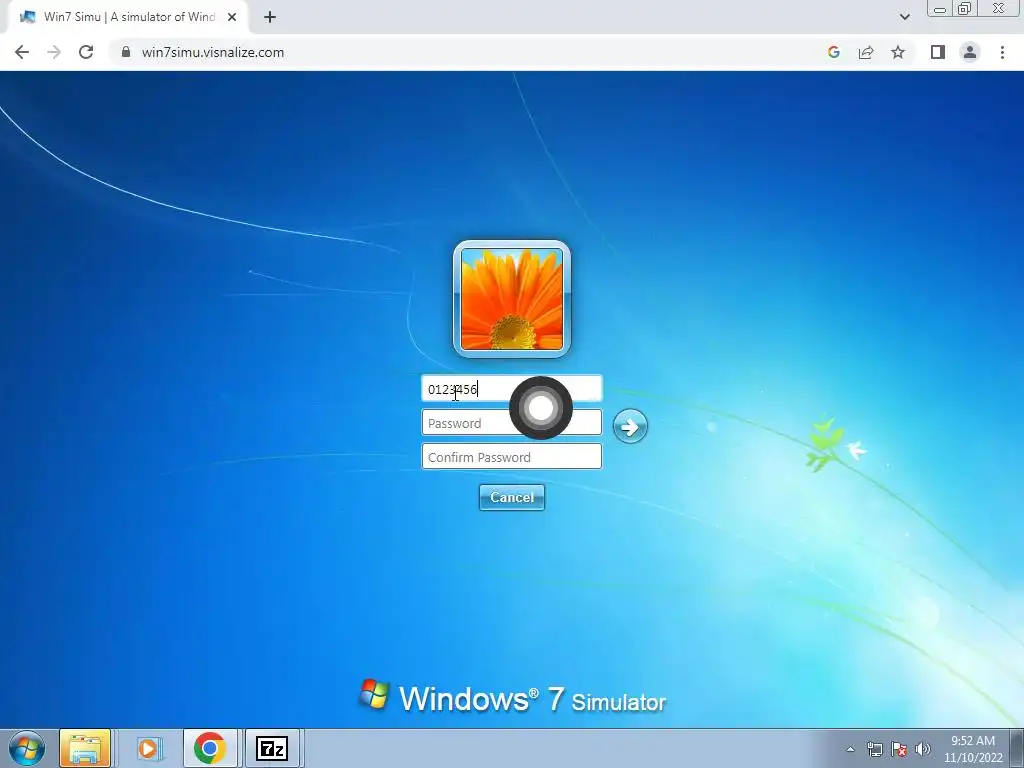Click the volume speaker tray icon
The image size is (1024, 768).
pyautogui.click(x=923, y=749)
